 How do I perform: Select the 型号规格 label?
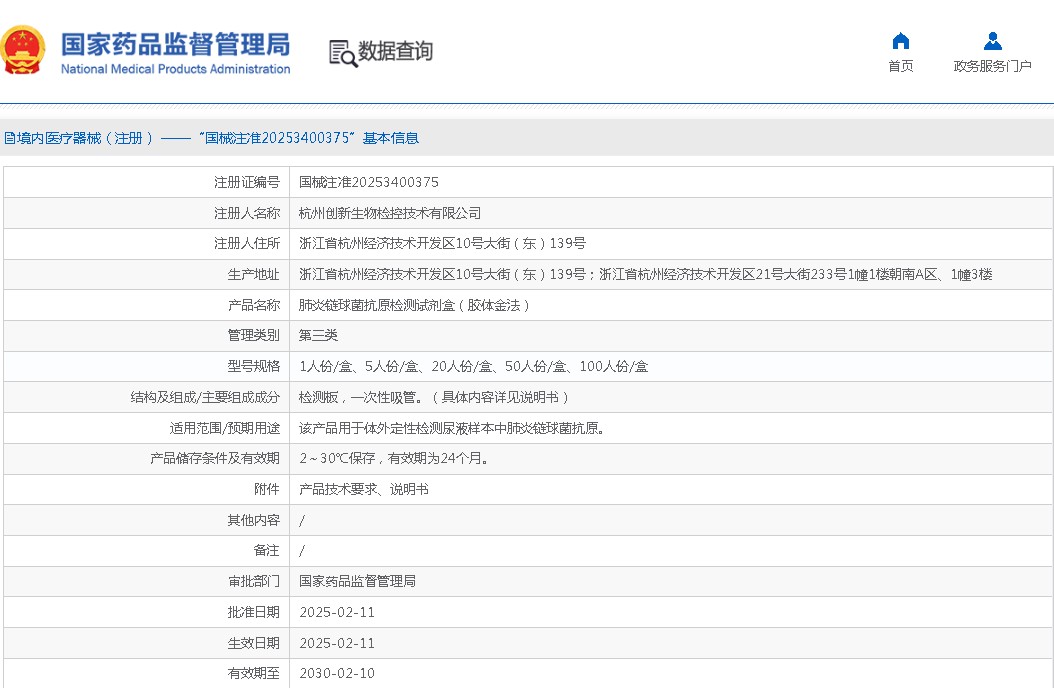253,366
